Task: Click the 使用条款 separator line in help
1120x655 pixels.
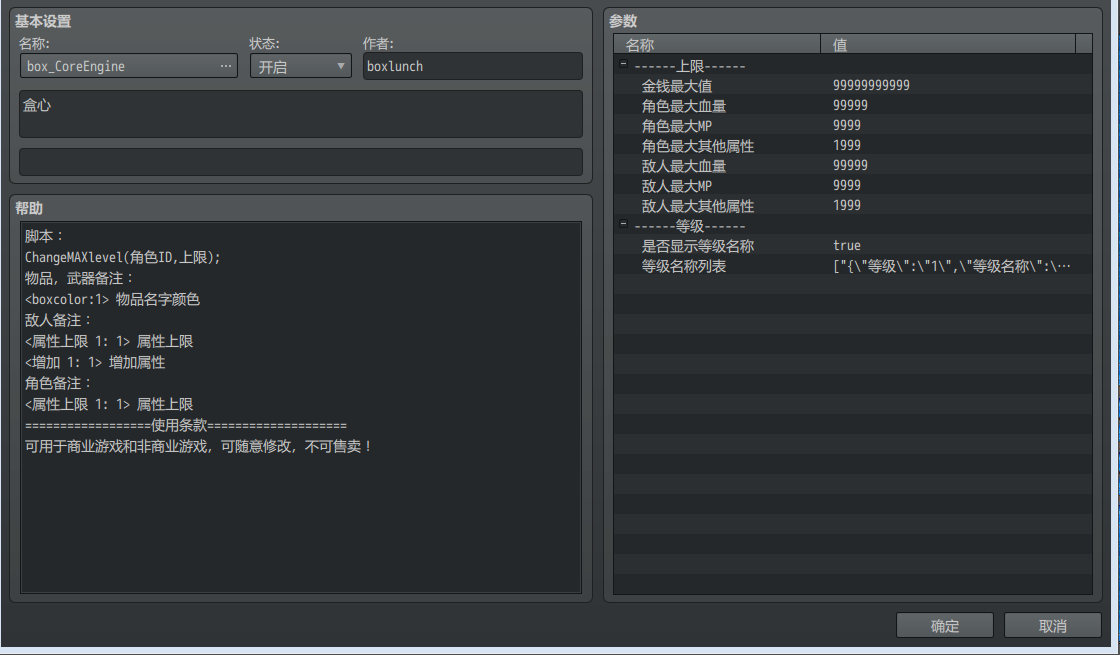Action: (186, 425)
